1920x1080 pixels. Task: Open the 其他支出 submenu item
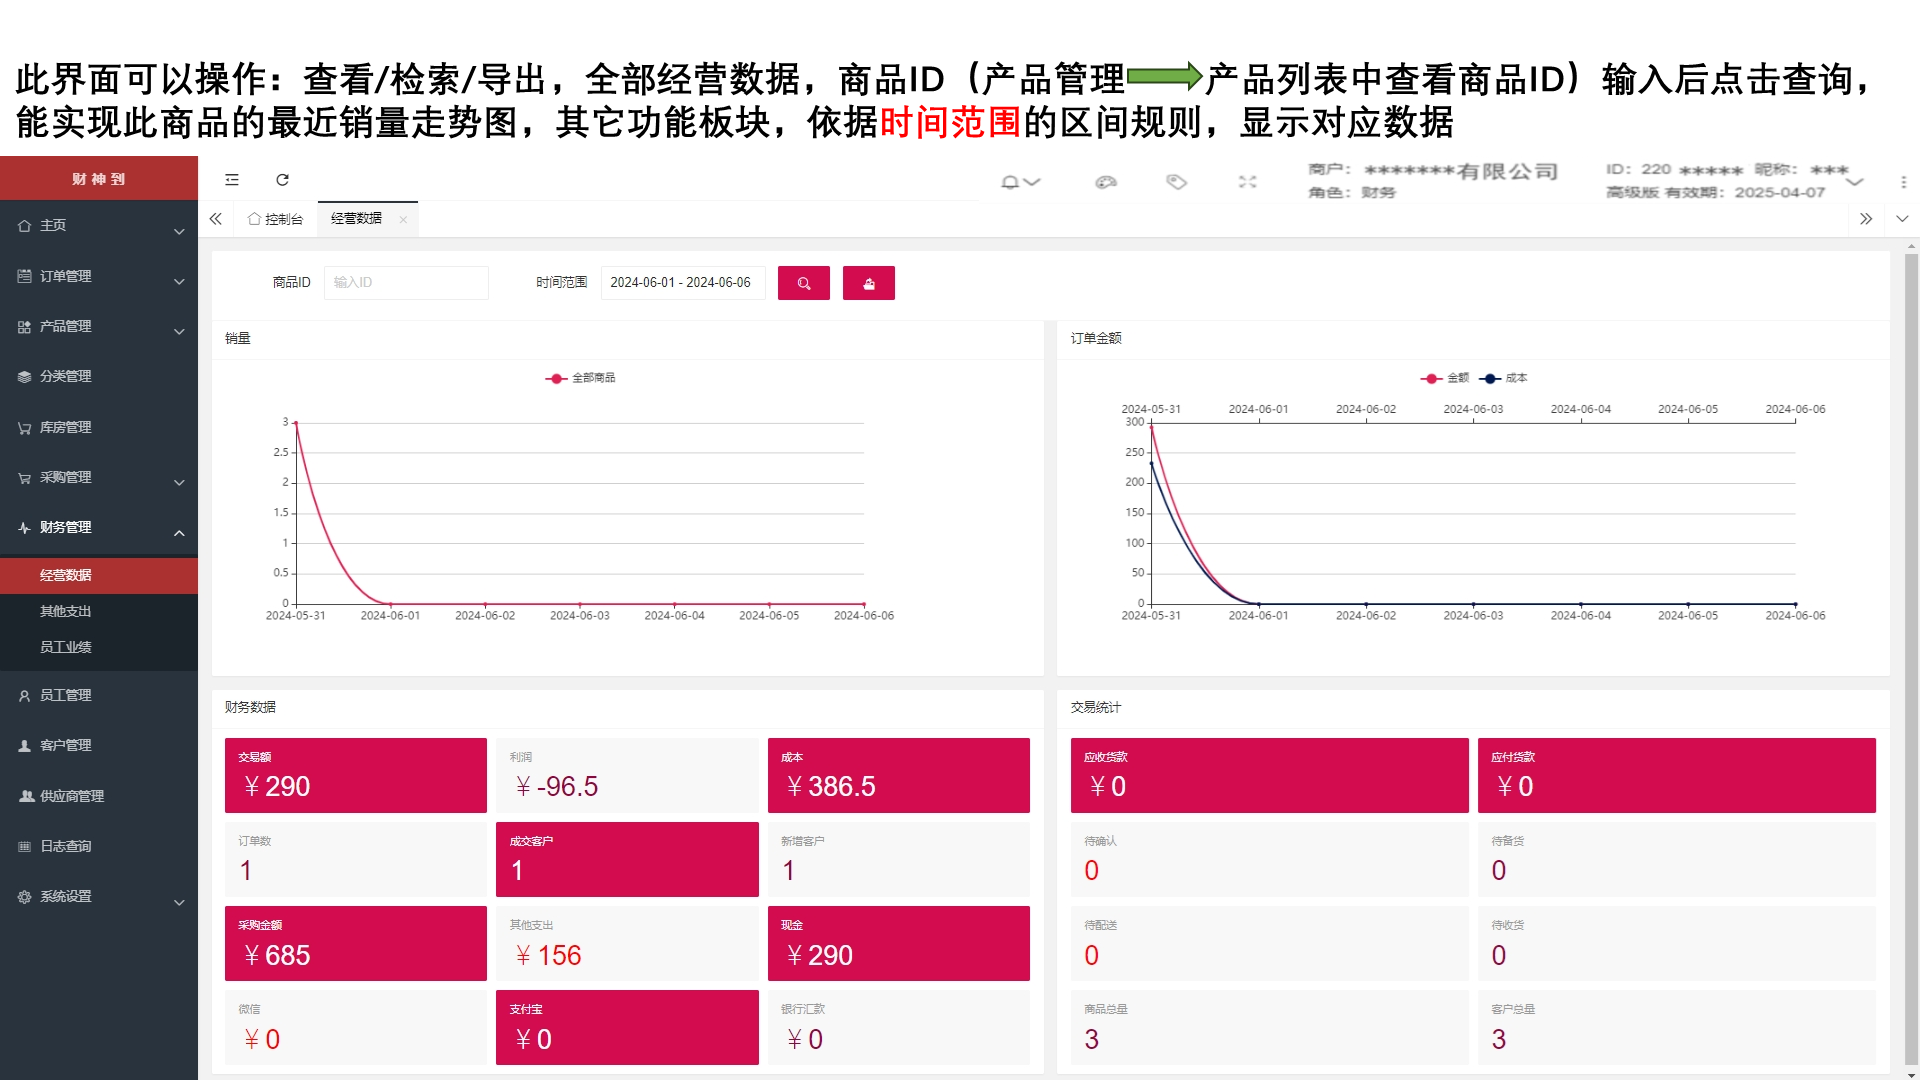(x=66, y=611)
